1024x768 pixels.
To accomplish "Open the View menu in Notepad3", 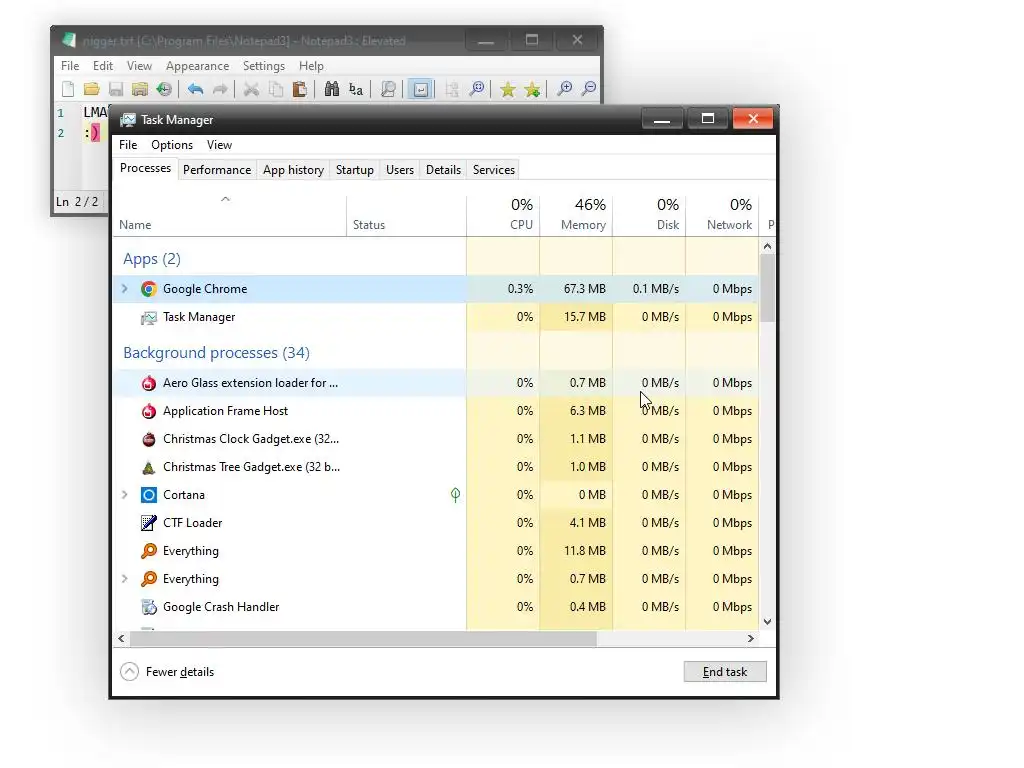I will (x=139, y=66).
